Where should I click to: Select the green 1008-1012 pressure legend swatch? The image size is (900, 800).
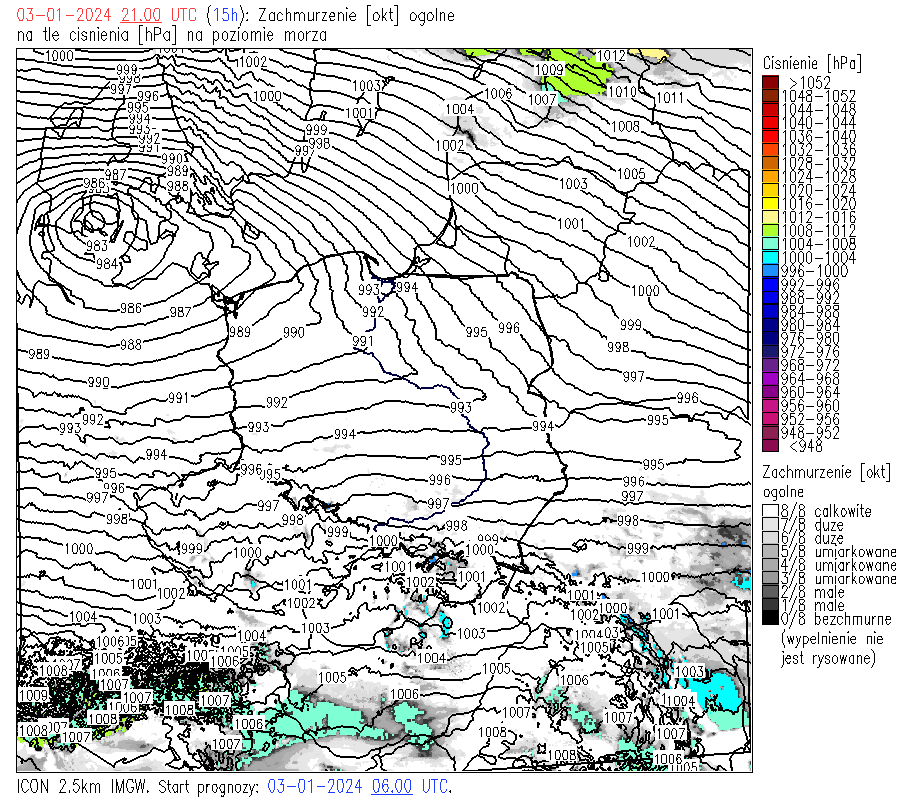coord(770,231)
